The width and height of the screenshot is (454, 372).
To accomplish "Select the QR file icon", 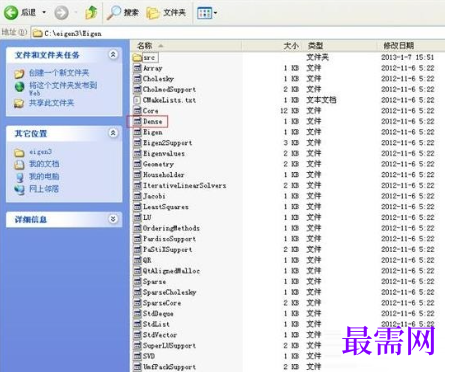I will coord(137,260).
